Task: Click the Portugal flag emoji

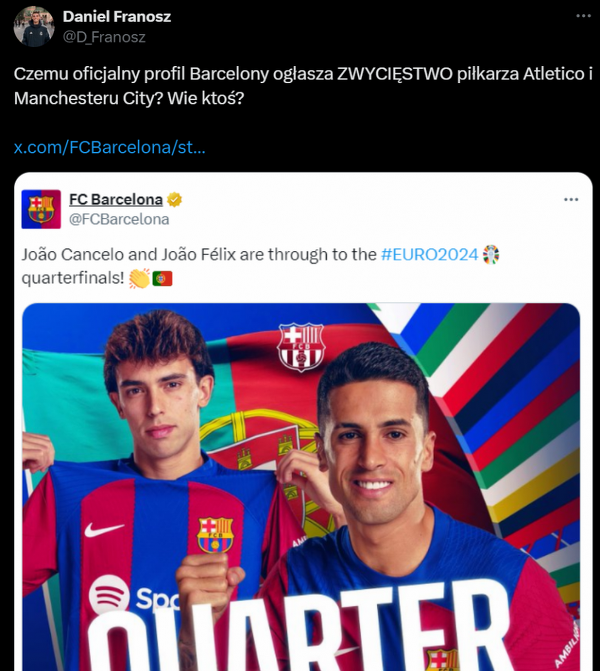Action: click(x=162, y=278)
